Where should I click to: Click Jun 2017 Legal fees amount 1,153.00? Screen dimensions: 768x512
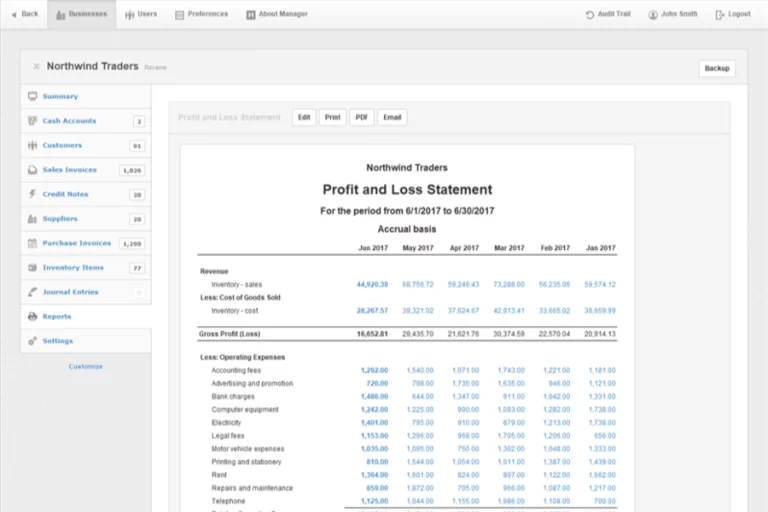point(375,436)
